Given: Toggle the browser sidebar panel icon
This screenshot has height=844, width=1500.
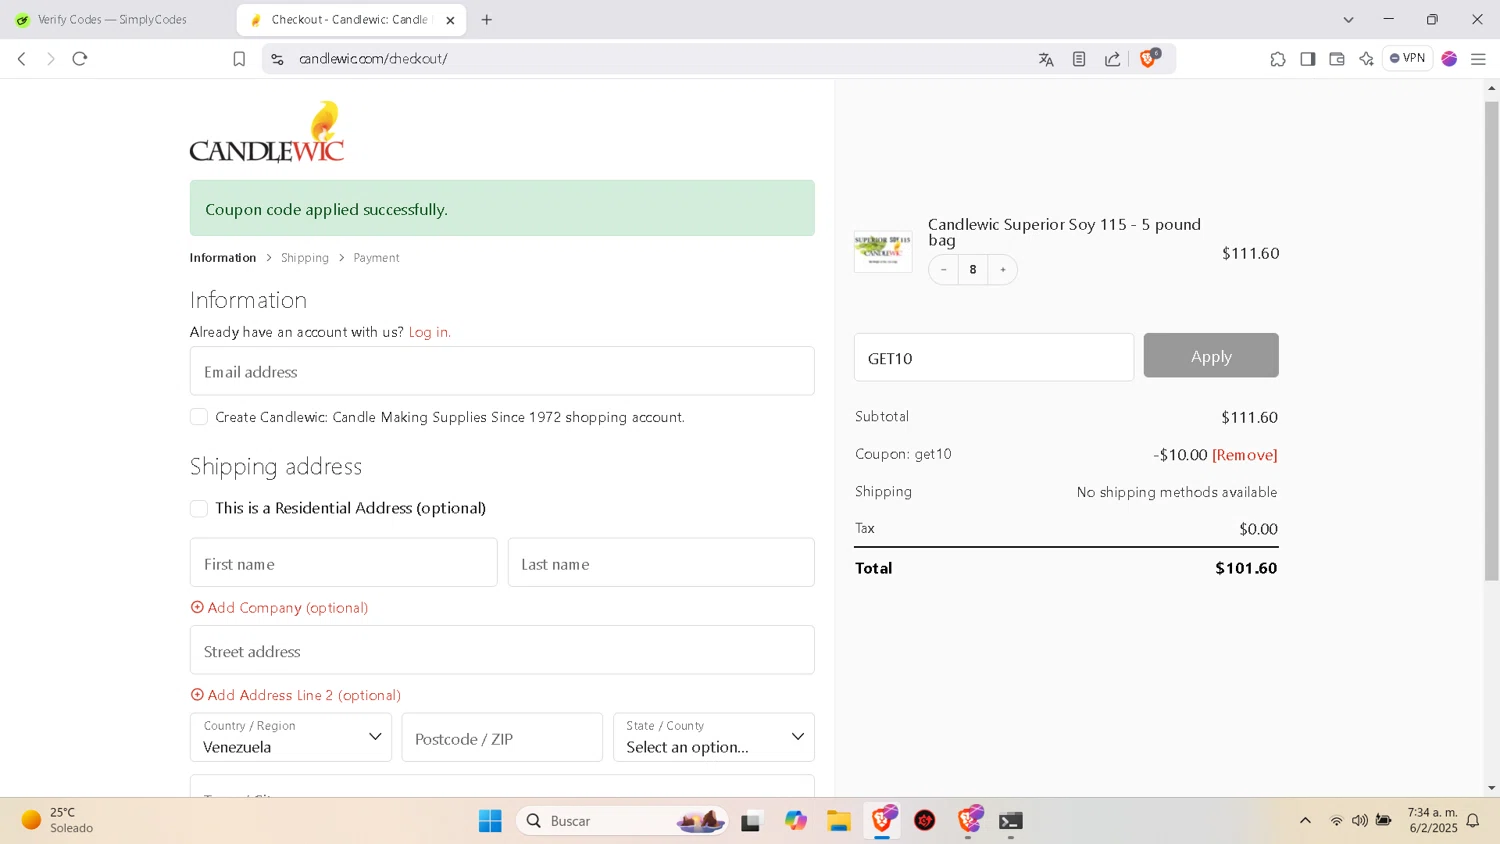Looking at the screenshot, I should pyautogui.click(x=1307, y=59).
